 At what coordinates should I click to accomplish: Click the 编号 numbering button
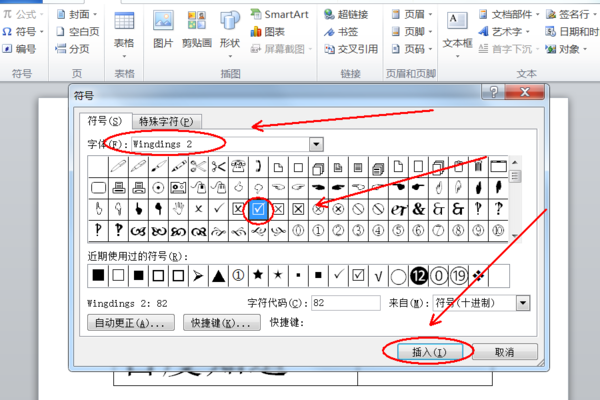tap(19, 49)
